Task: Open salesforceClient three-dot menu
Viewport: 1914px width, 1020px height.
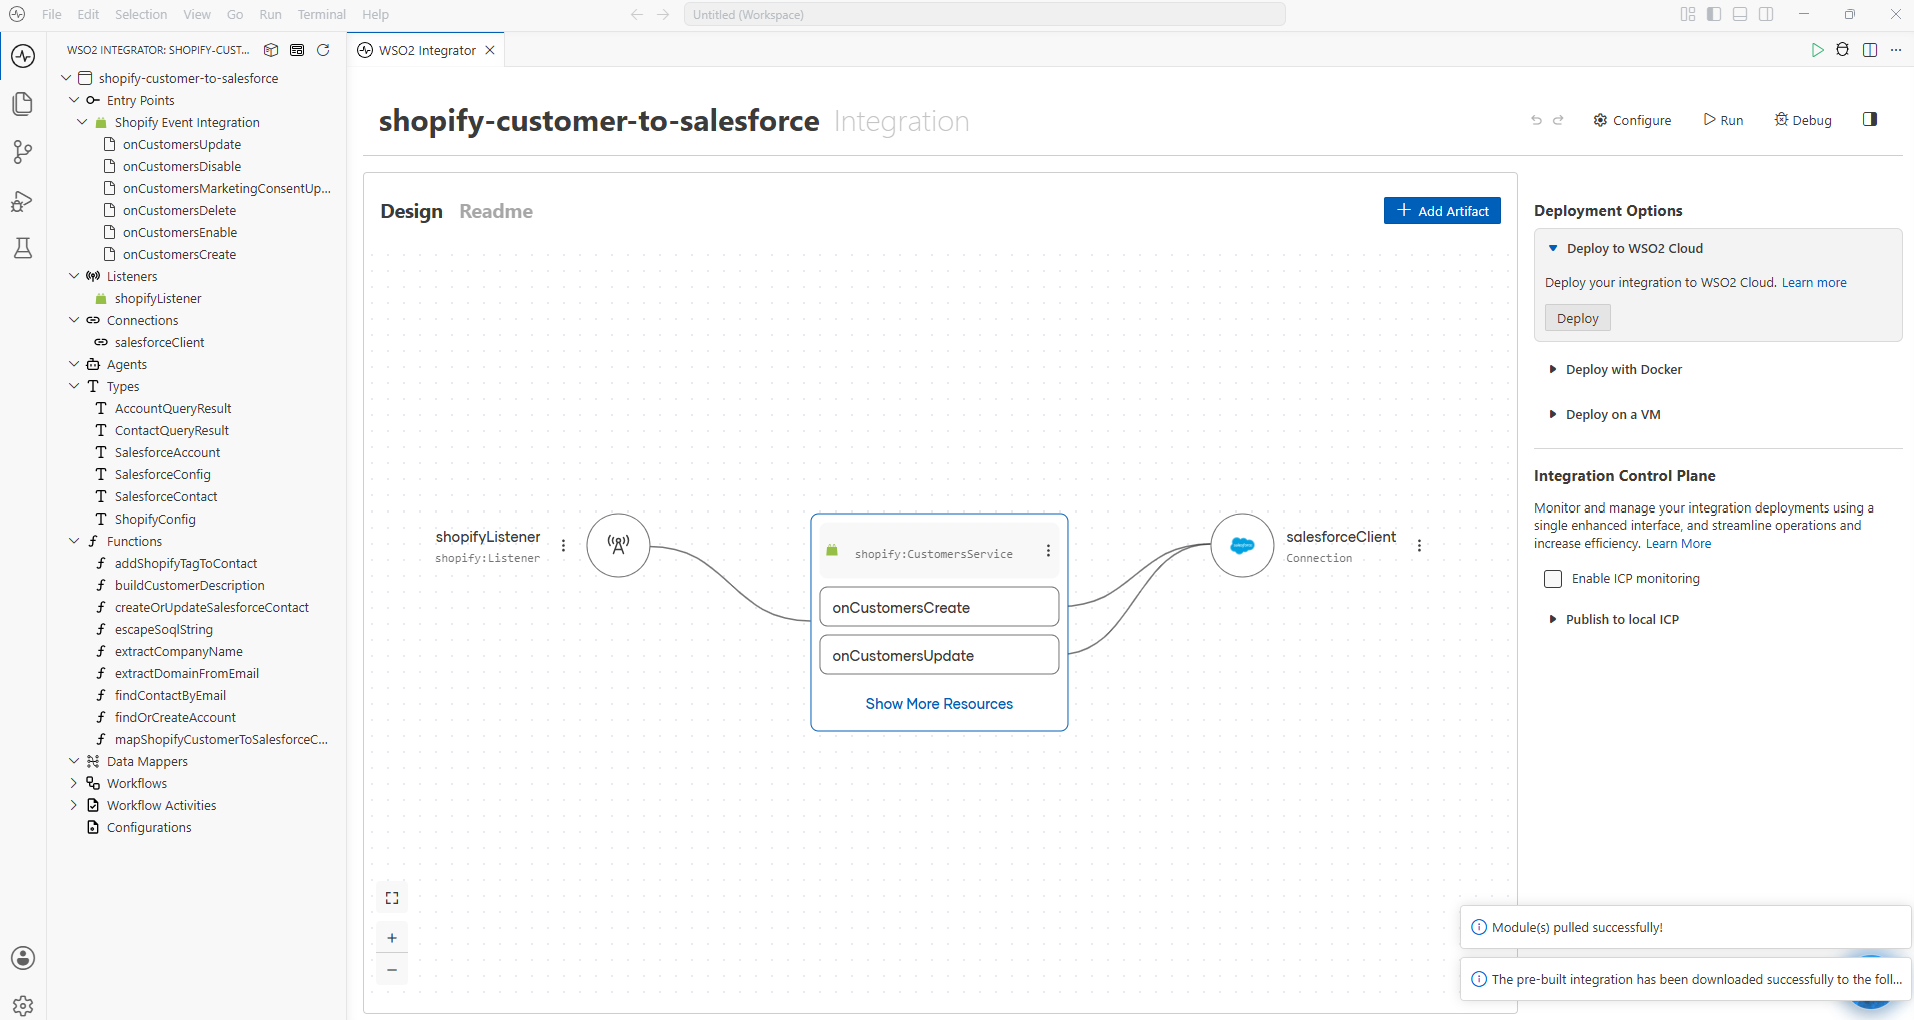Action: click(x=1419, y=546)
